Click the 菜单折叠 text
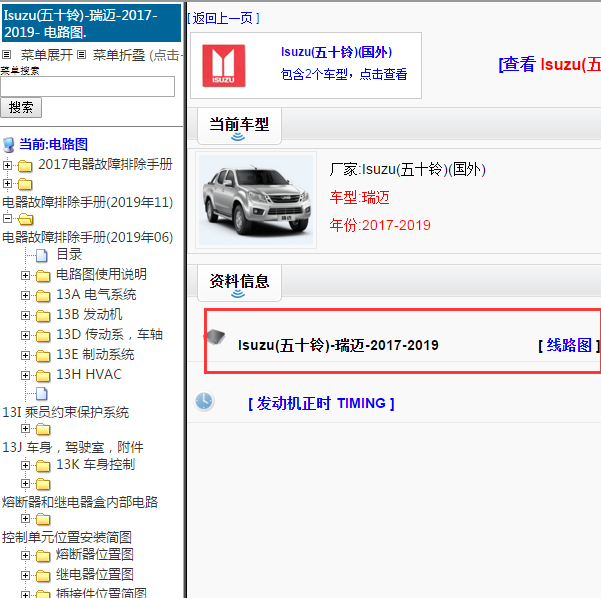601x598 pixels. tap(119, 55)
